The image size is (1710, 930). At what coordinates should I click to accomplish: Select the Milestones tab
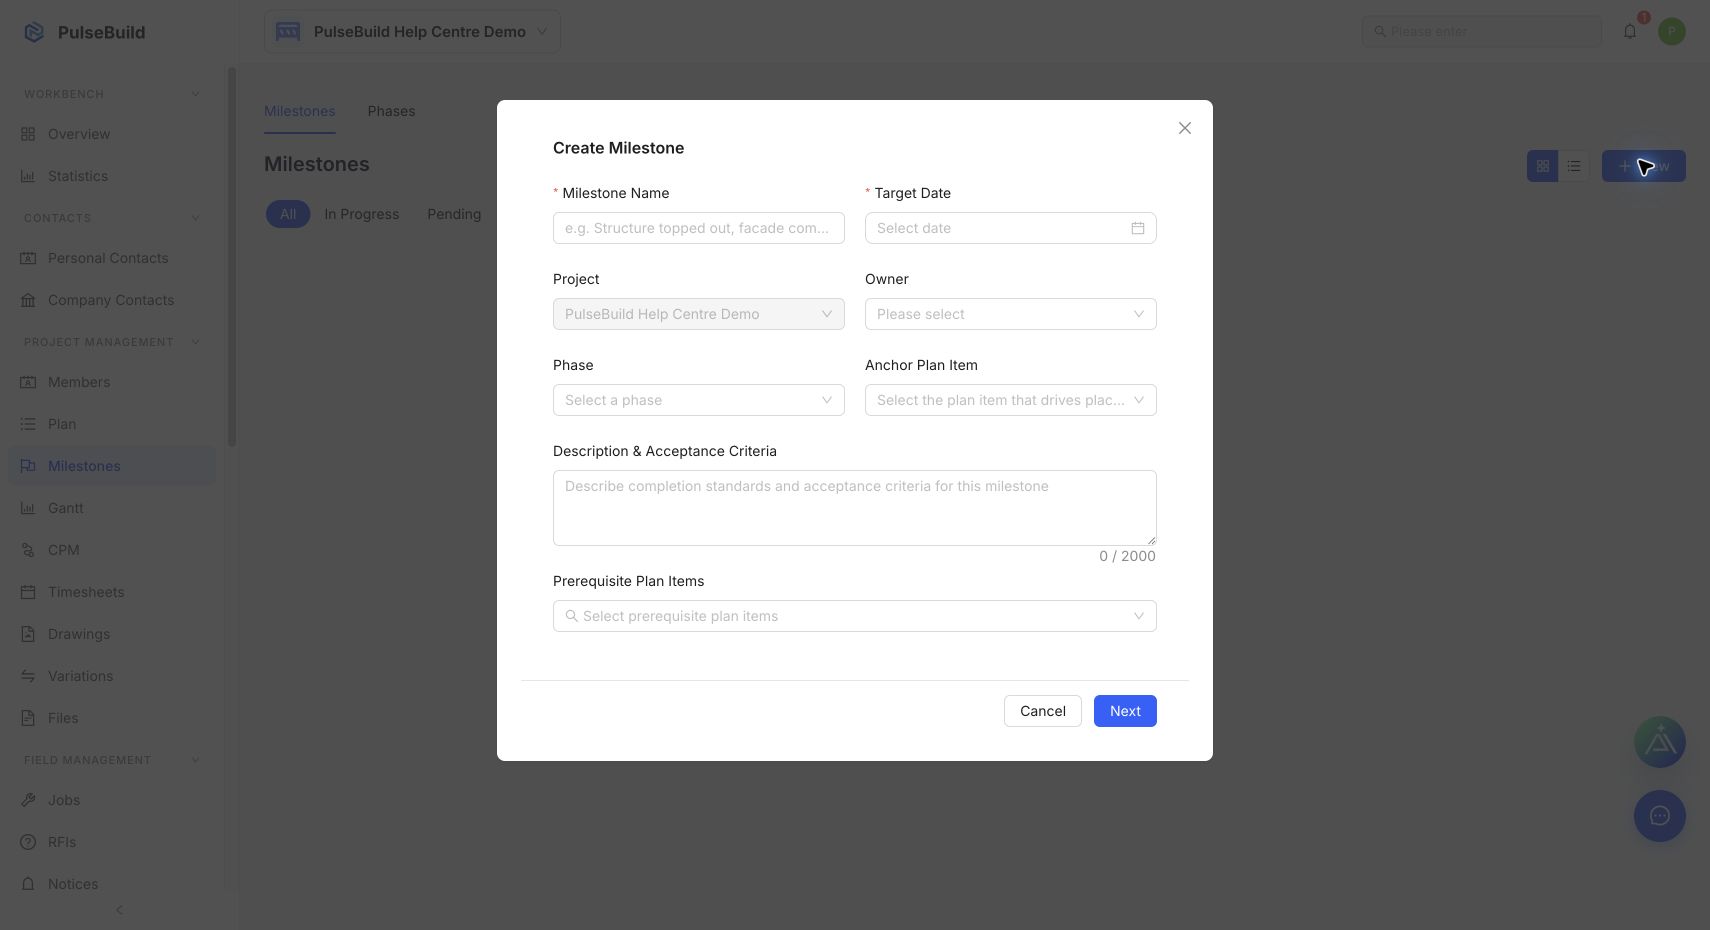tap(300, 111)
